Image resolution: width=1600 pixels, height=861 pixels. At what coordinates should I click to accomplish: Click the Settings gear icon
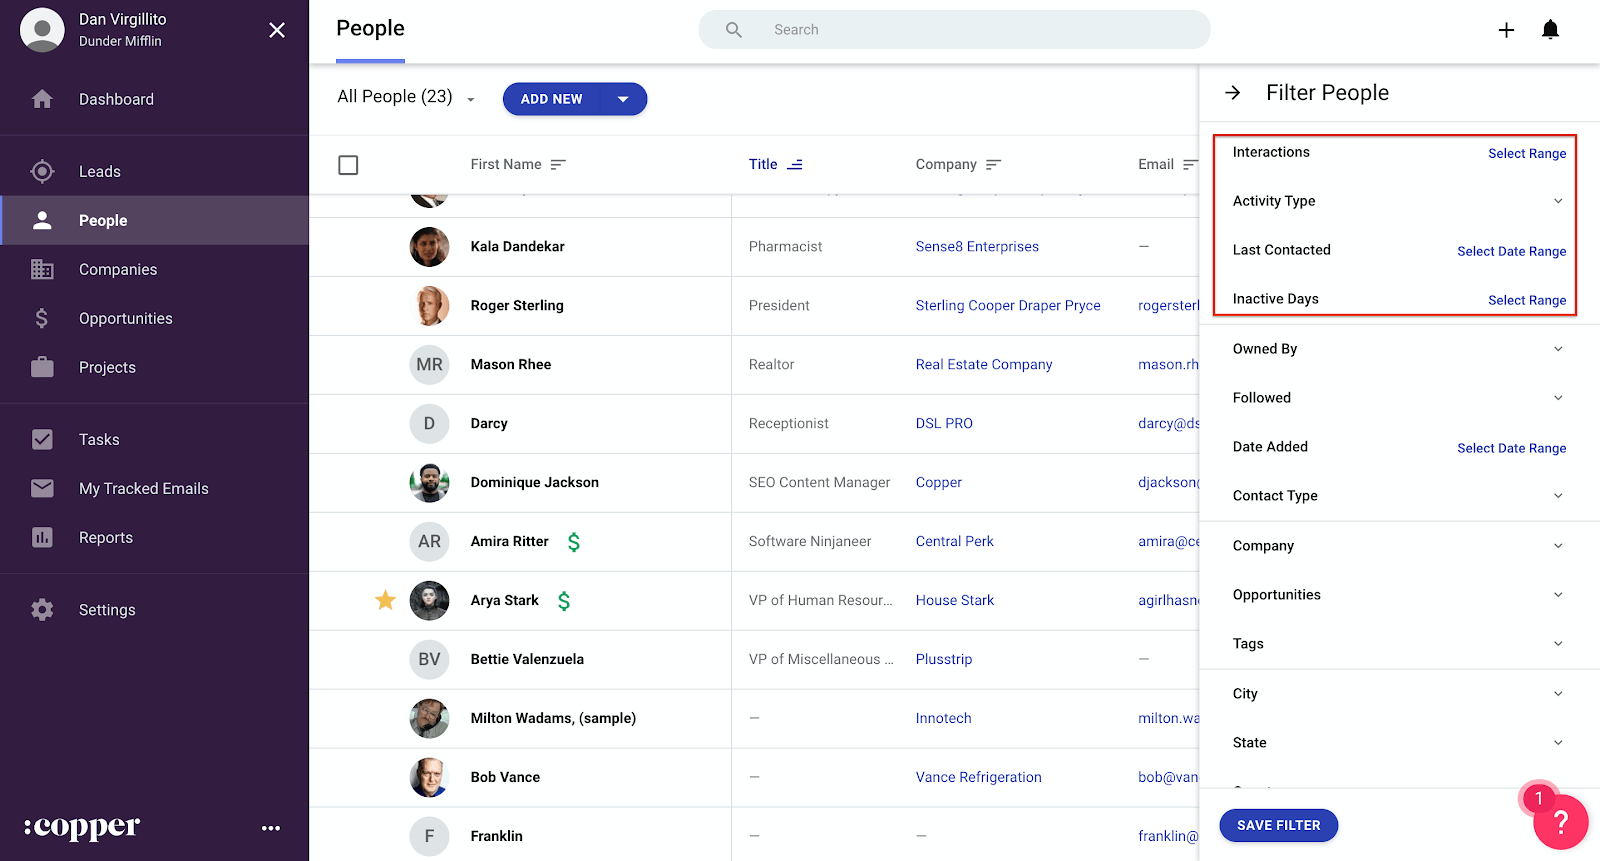tap(42, 609)
